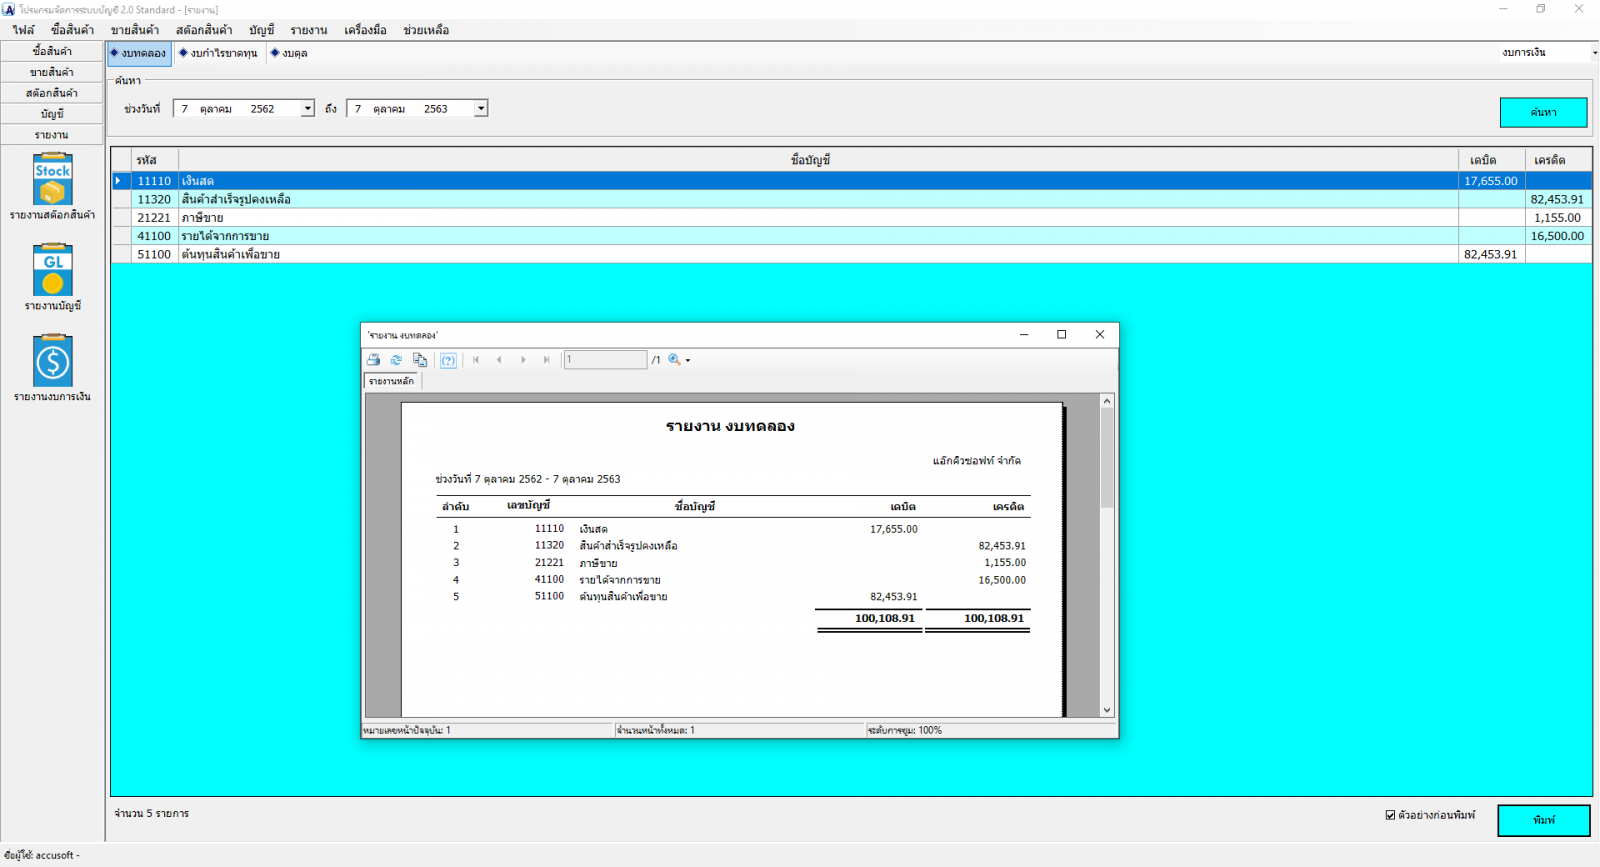This screenshot has width=1600, height=867.
Task: Go to first page in report preview
Action: pos(476,360)
